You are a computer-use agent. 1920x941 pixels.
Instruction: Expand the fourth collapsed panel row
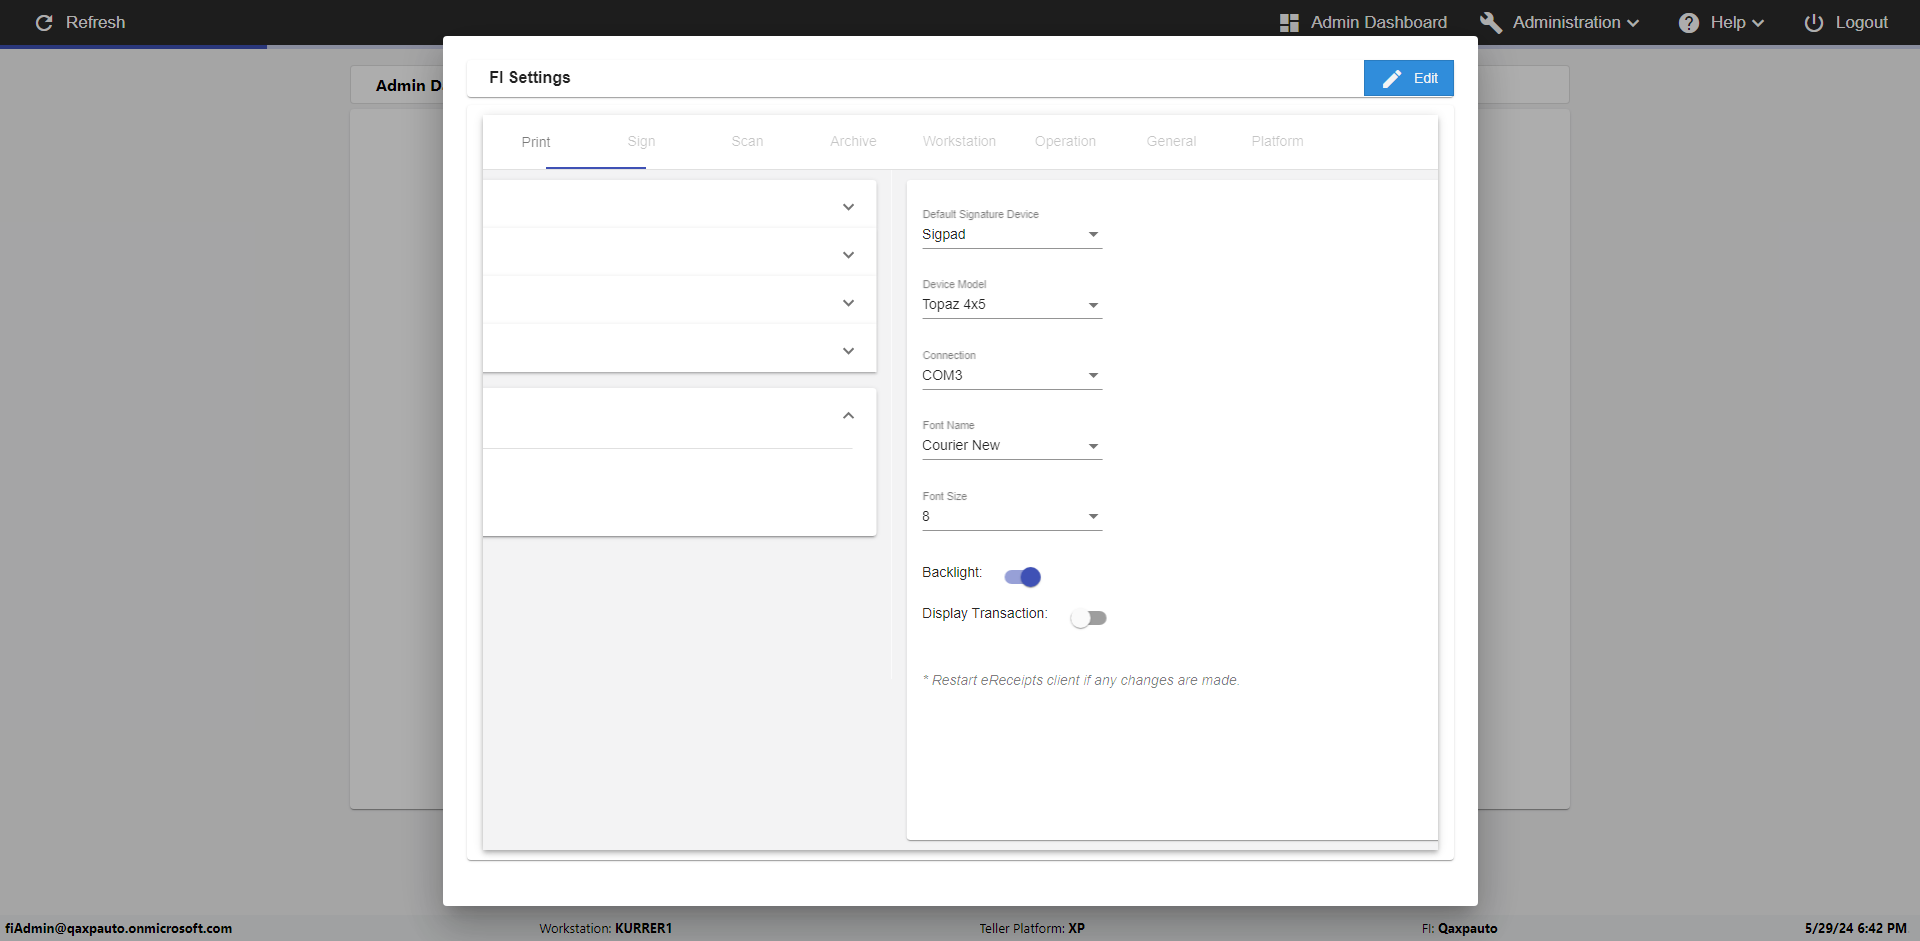(x=680, y=351)
